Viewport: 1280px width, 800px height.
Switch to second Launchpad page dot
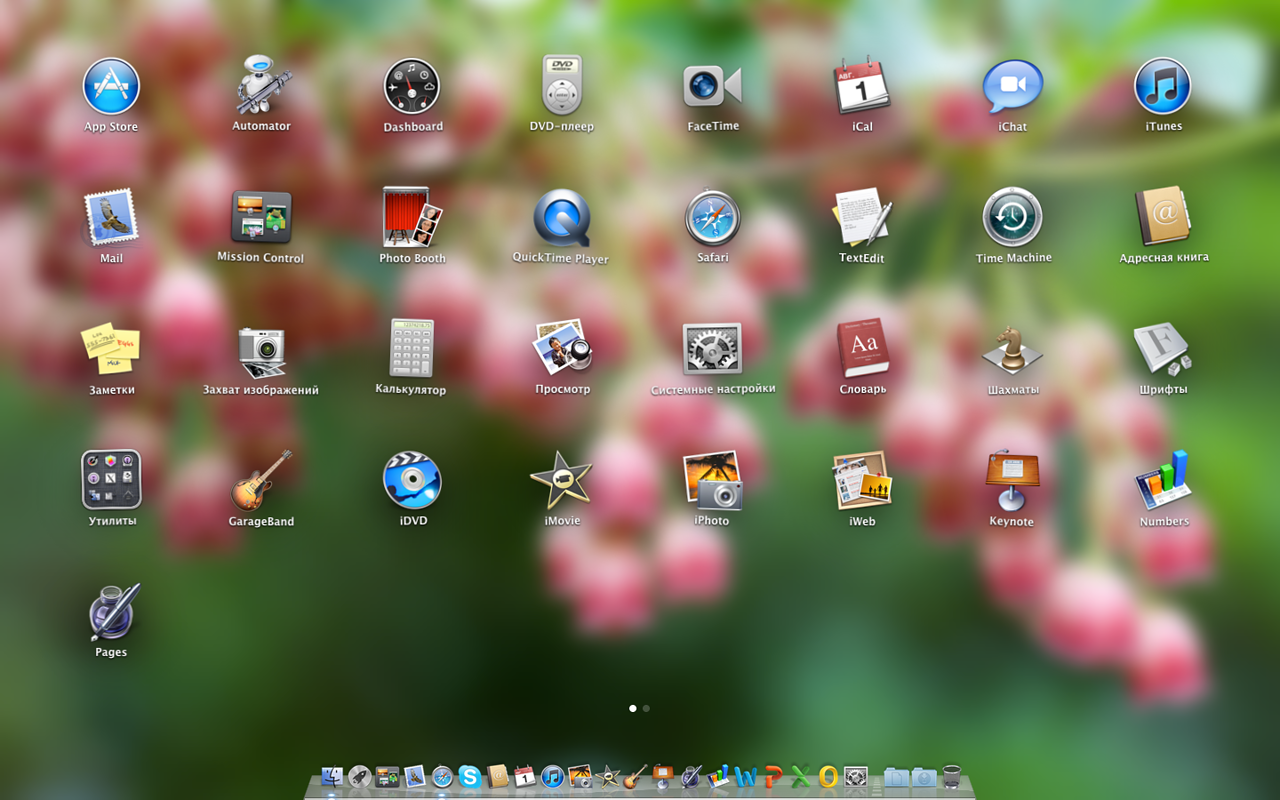(646, 708)
